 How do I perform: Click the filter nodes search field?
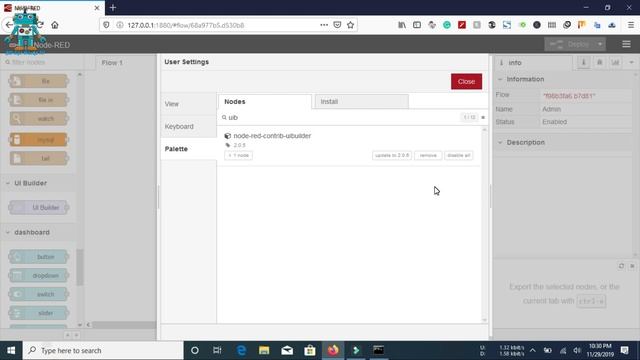click(x=40, y=62)
